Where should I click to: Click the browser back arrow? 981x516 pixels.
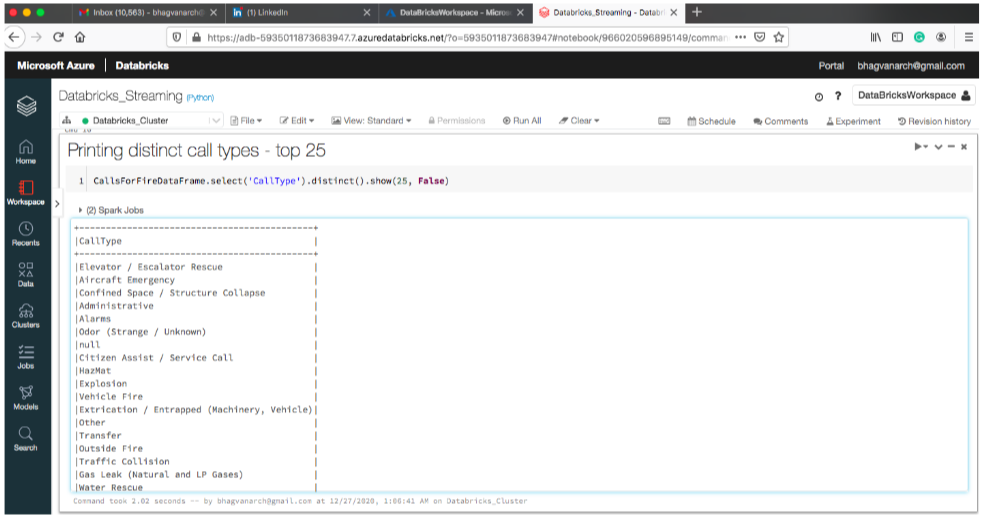click(x=14, y=37)
